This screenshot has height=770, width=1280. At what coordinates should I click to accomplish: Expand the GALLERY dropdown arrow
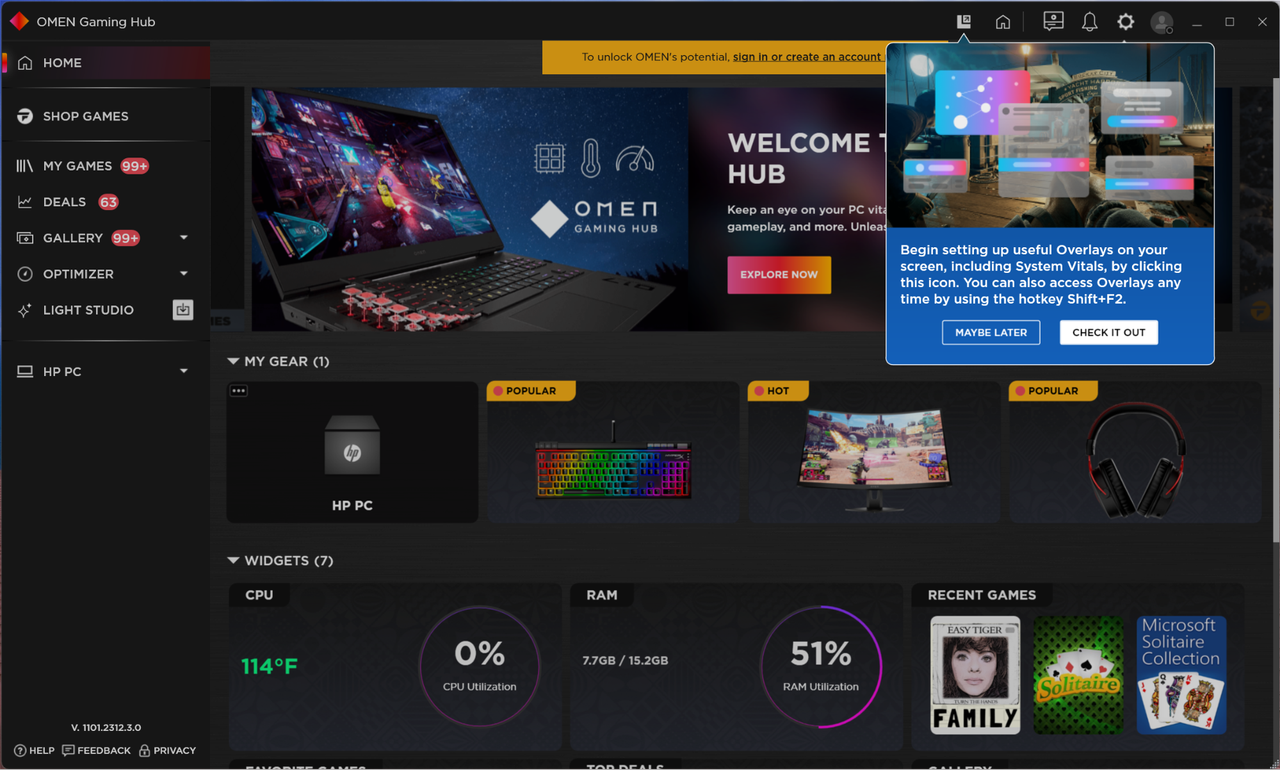click(184, 238)
